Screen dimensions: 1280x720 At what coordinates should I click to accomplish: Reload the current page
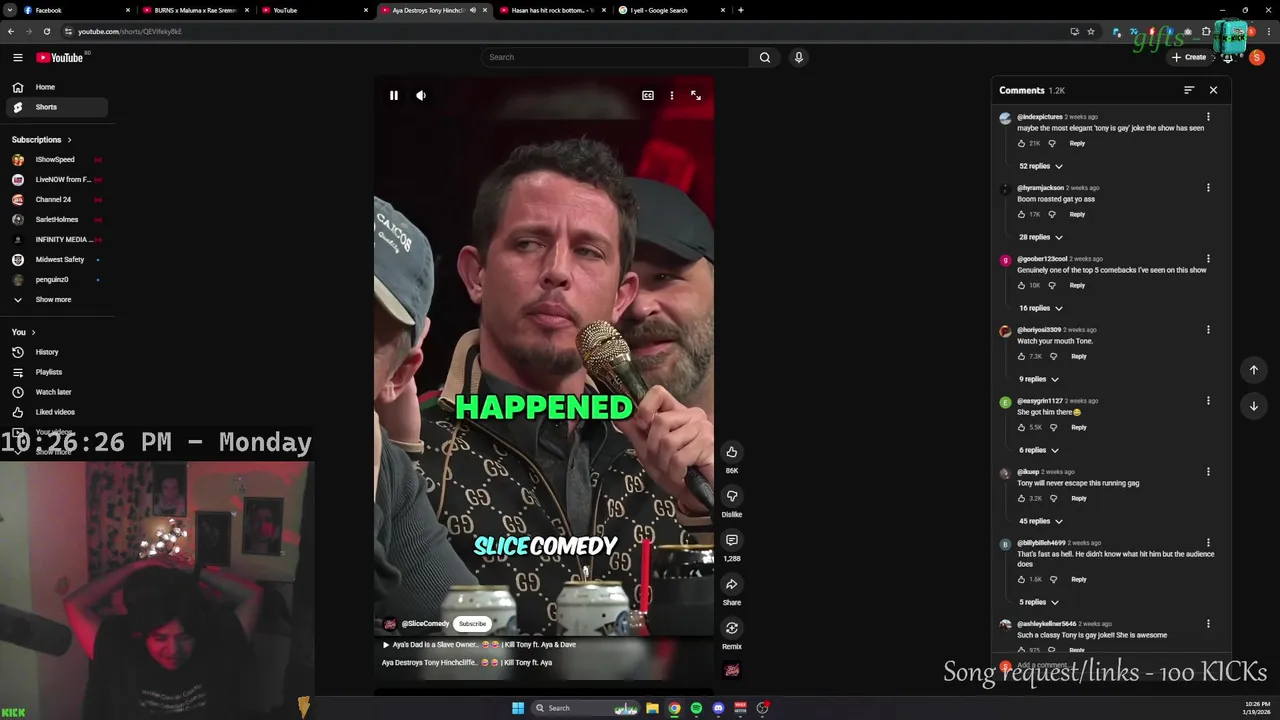[x=46, y=31]
